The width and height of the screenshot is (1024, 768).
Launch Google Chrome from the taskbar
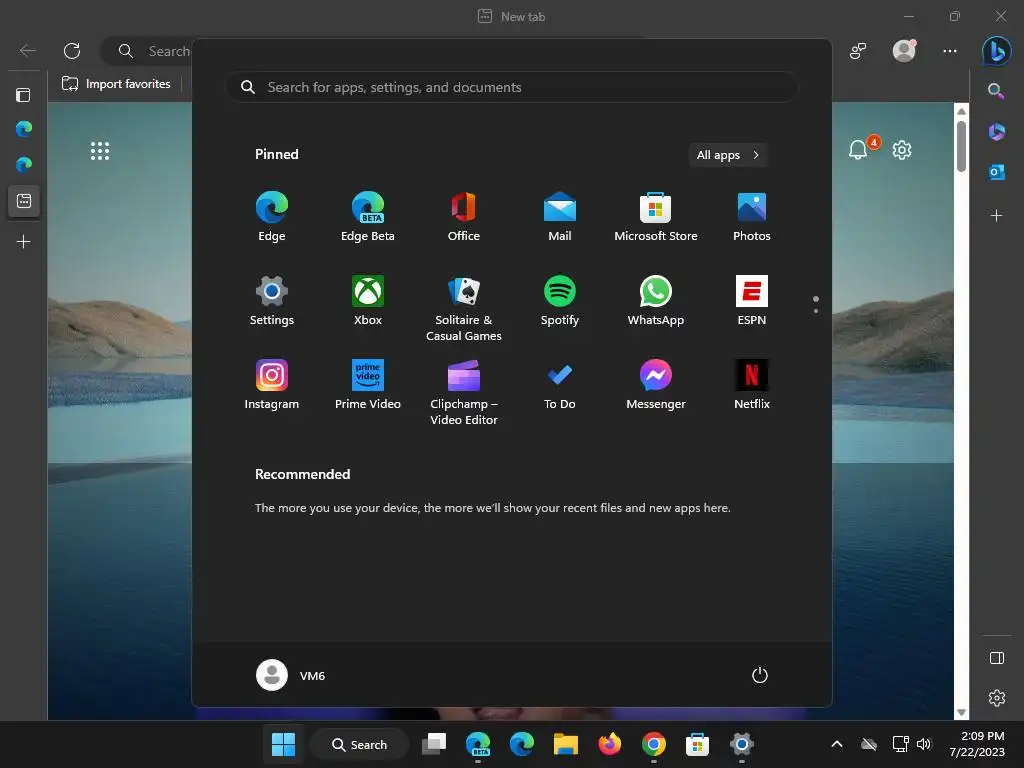click(x=654, y=744)
